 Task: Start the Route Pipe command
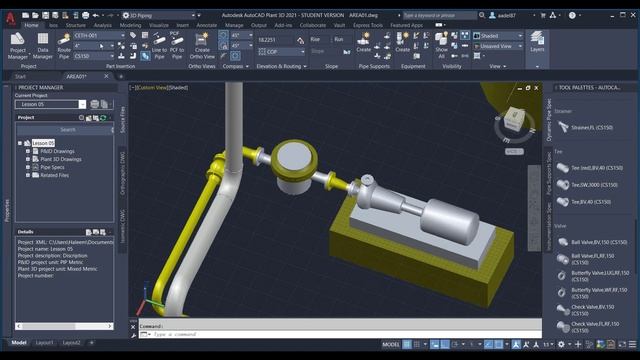pyautogui.click(x=64, y=46)
